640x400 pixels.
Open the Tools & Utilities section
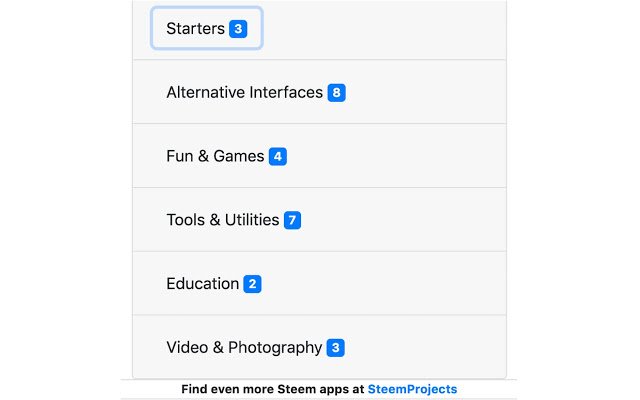coord(222,220)
